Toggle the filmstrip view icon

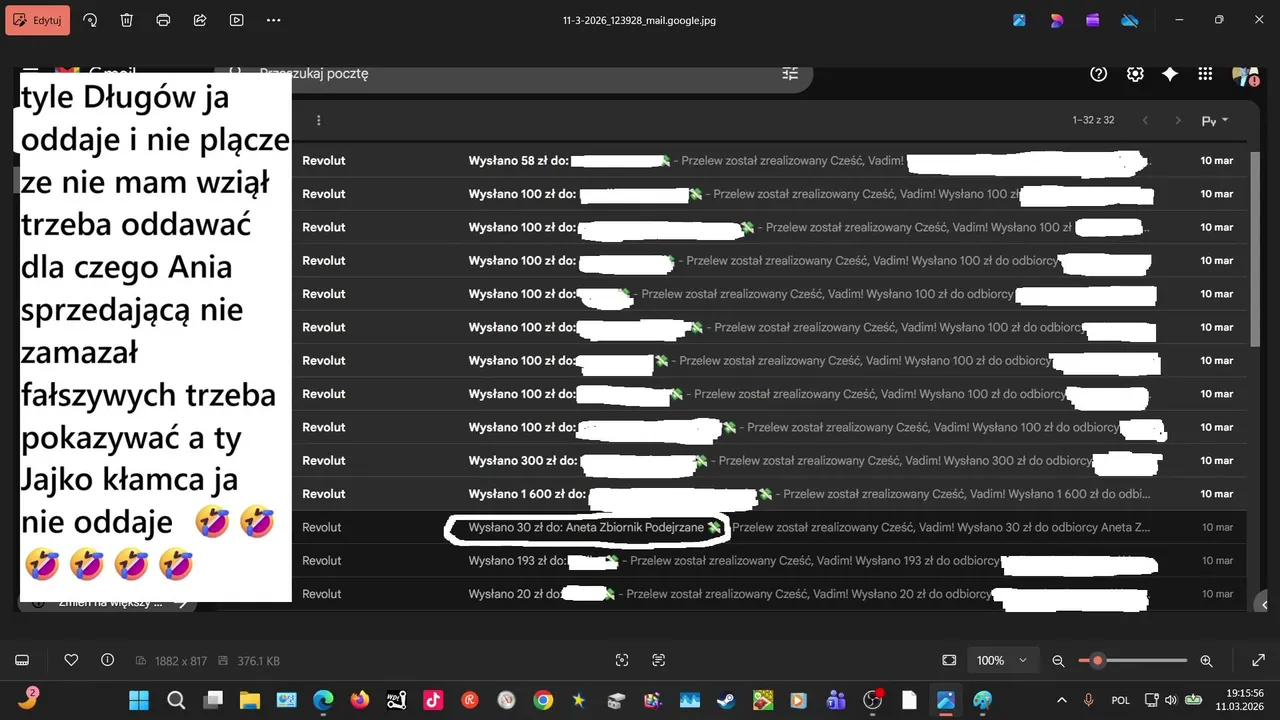(x=22, y=660)
